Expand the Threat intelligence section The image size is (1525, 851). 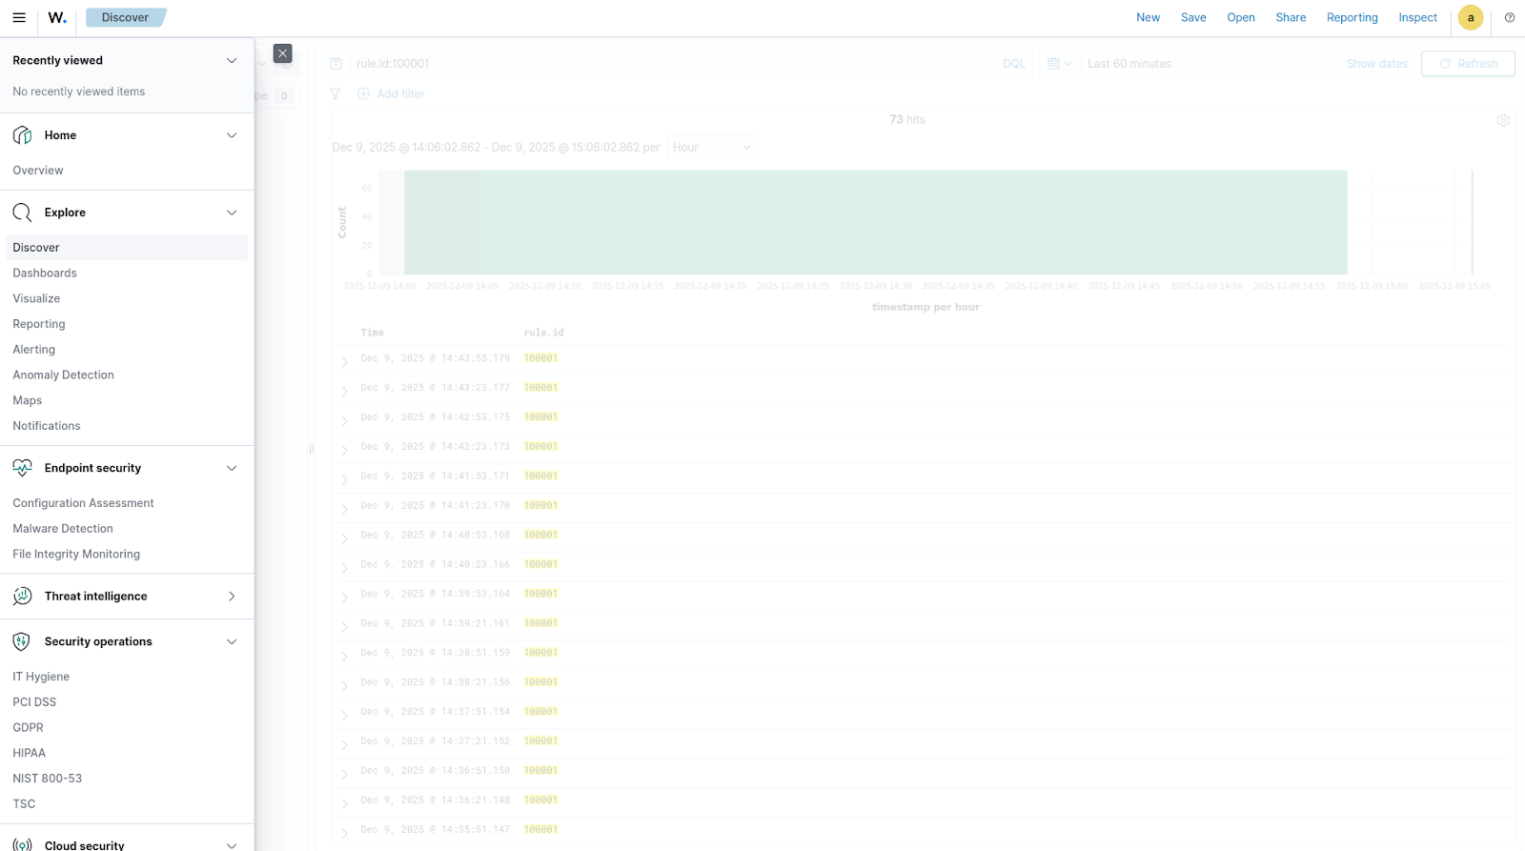pyautogui.click(x=231, y=596)
